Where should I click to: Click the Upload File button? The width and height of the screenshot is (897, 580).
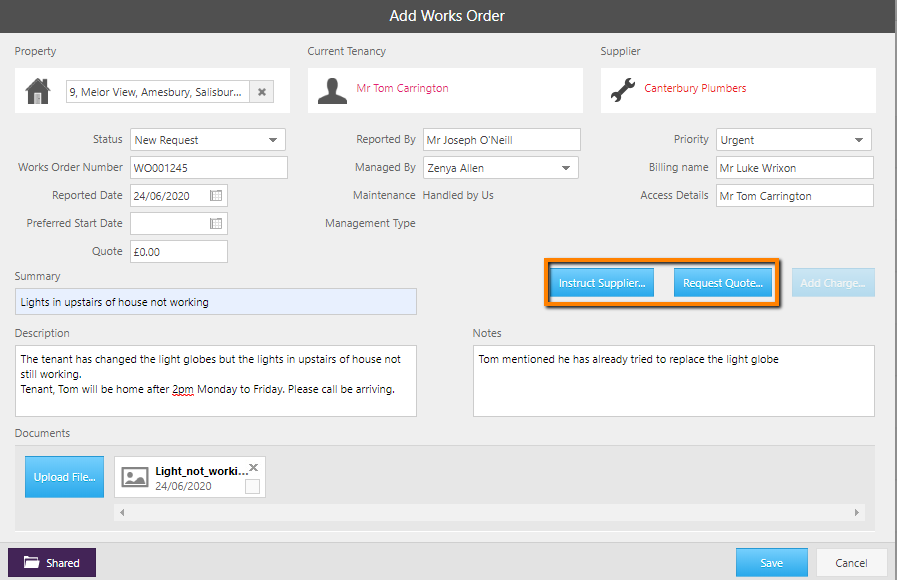coord(65,477)
